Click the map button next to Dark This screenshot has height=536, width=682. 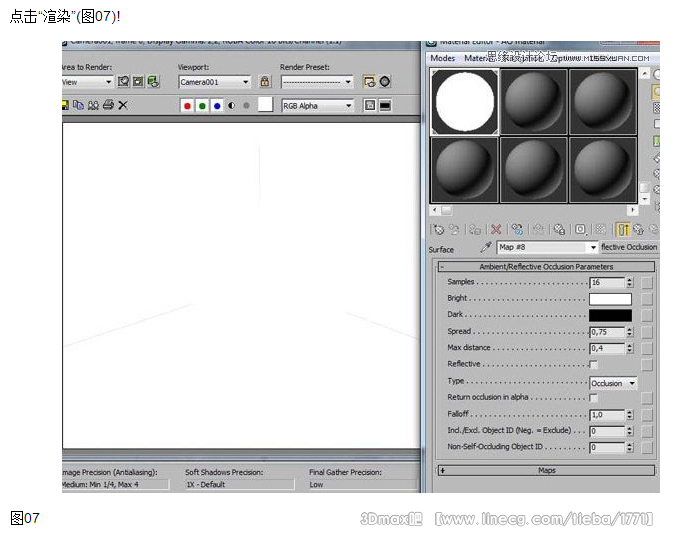tap(647, 315)
